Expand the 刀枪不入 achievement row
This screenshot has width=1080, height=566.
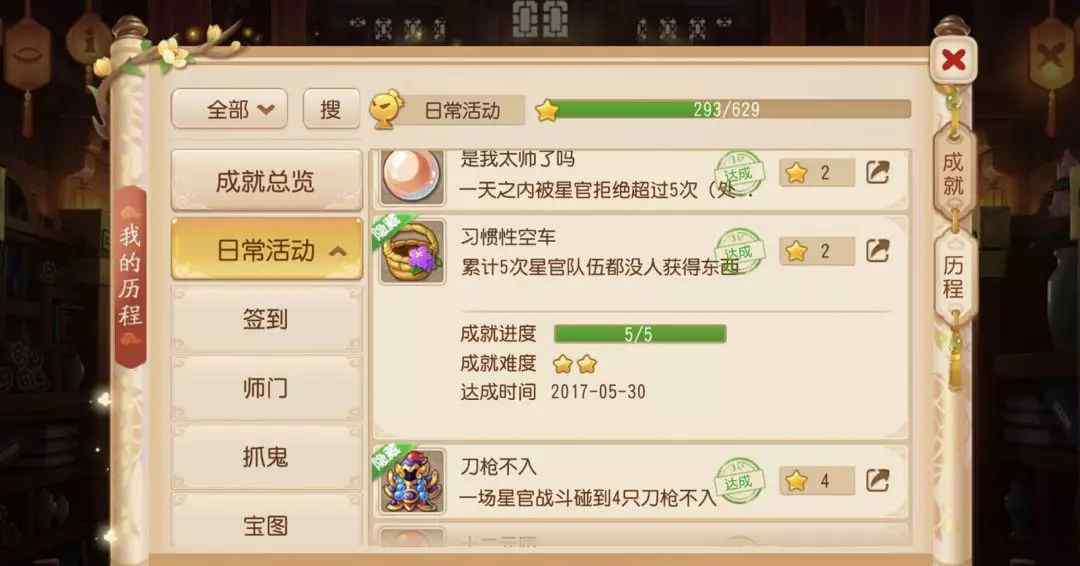pyautogui.click(x=641, y=481)
